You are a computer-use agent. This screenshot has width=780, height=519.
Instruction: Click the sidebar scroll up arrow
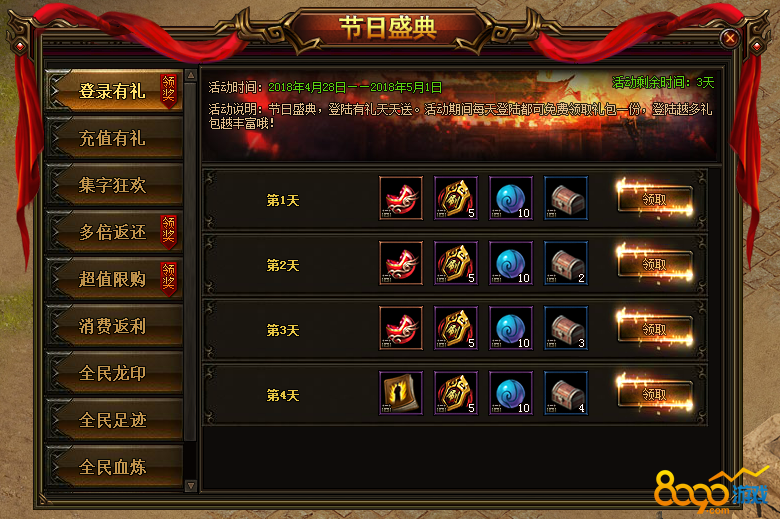click(x=191, y=75)
